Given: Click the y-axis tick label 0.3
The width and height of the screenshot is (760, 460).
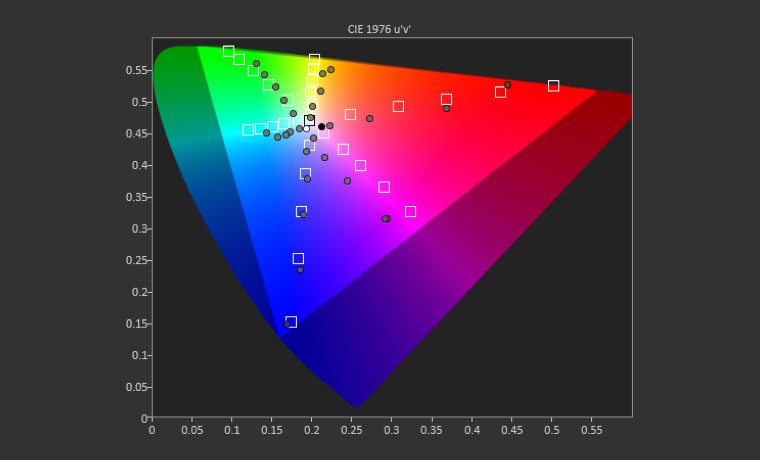Looking at the screenshot, I should tap(139, 229).
